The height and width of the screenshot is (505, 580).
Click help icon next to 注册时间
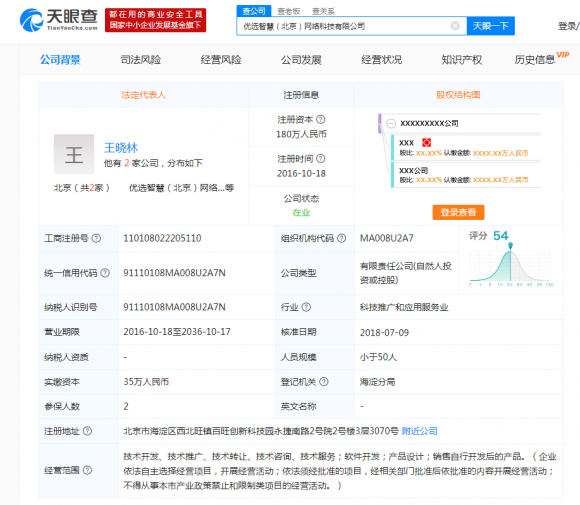[x=321, y=159]
